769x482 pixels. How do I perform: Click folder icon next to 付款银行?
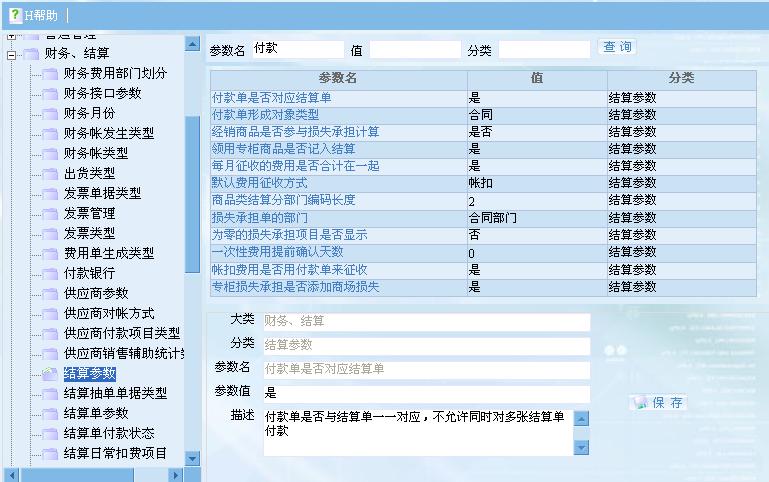50,274
